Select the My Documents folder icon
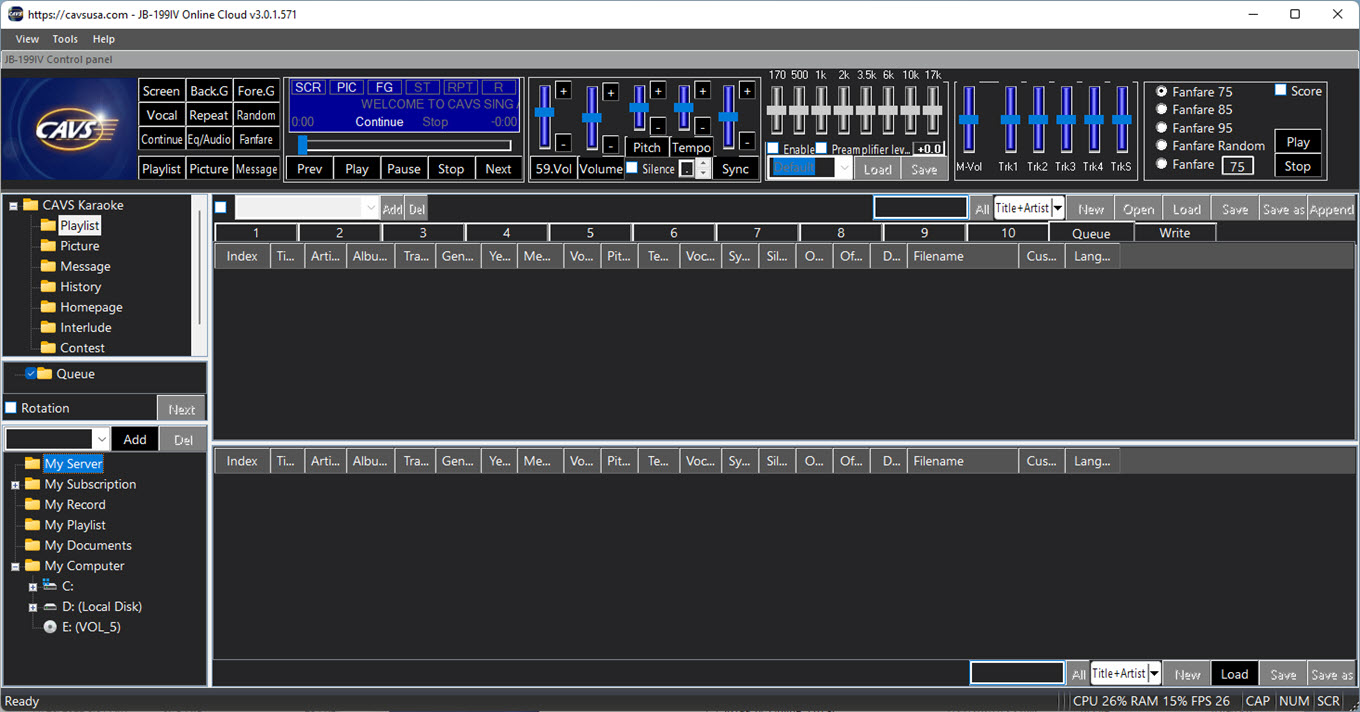This screenshot has height=712, width=1360. (32, 546)
